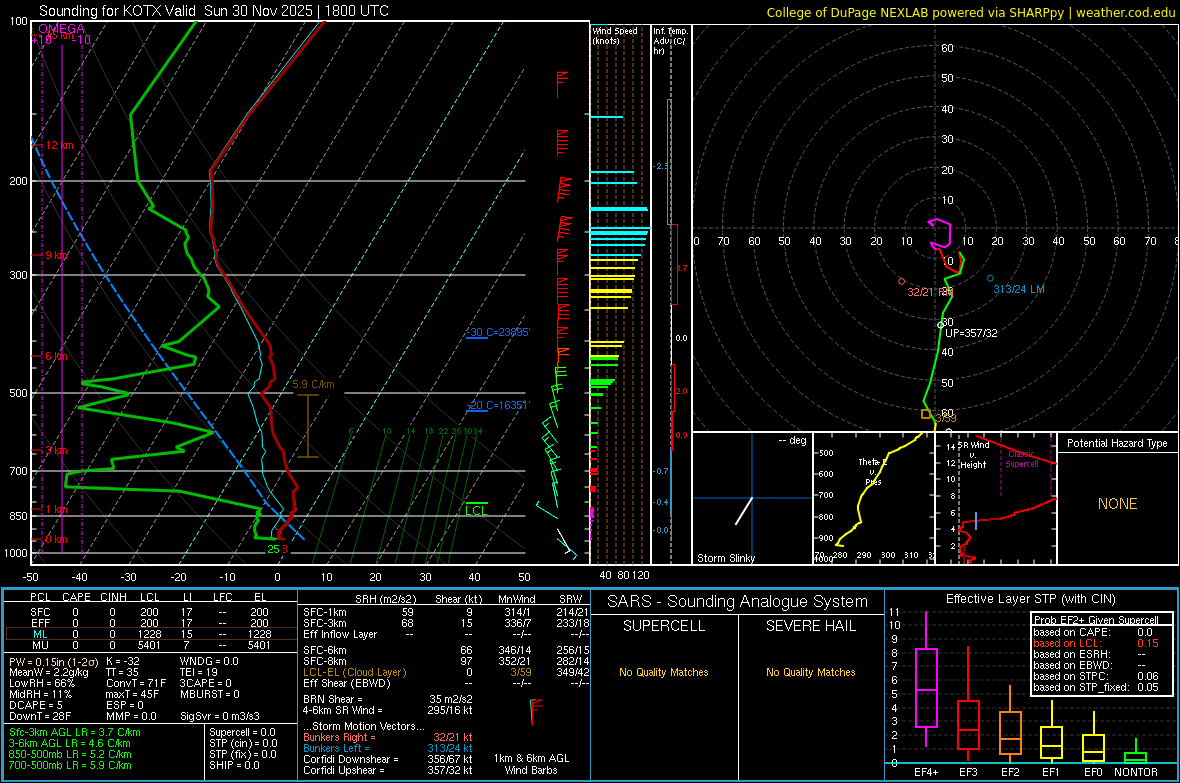Click the SEVERE HAIL column heading
1180x783 pixels.
pos(811,626)
